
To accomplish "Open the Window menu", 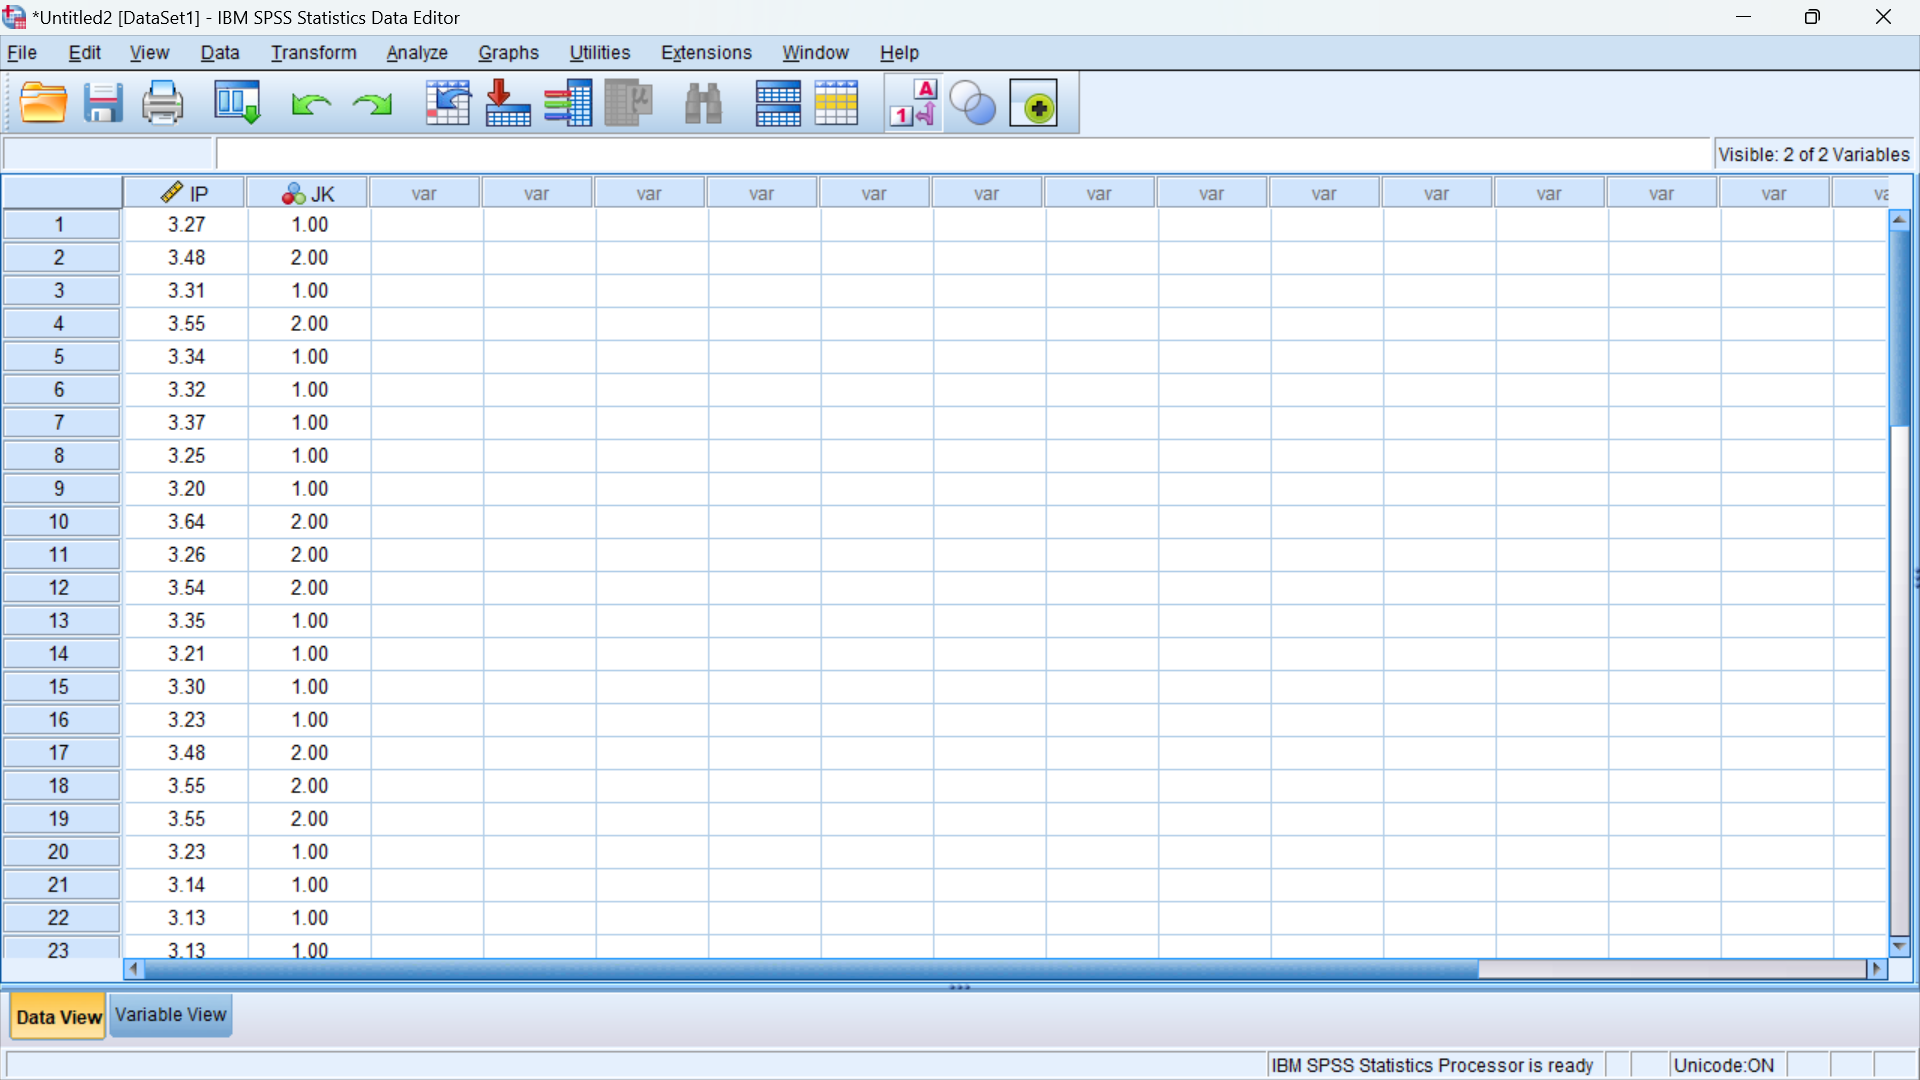I will tap(815, 53).
